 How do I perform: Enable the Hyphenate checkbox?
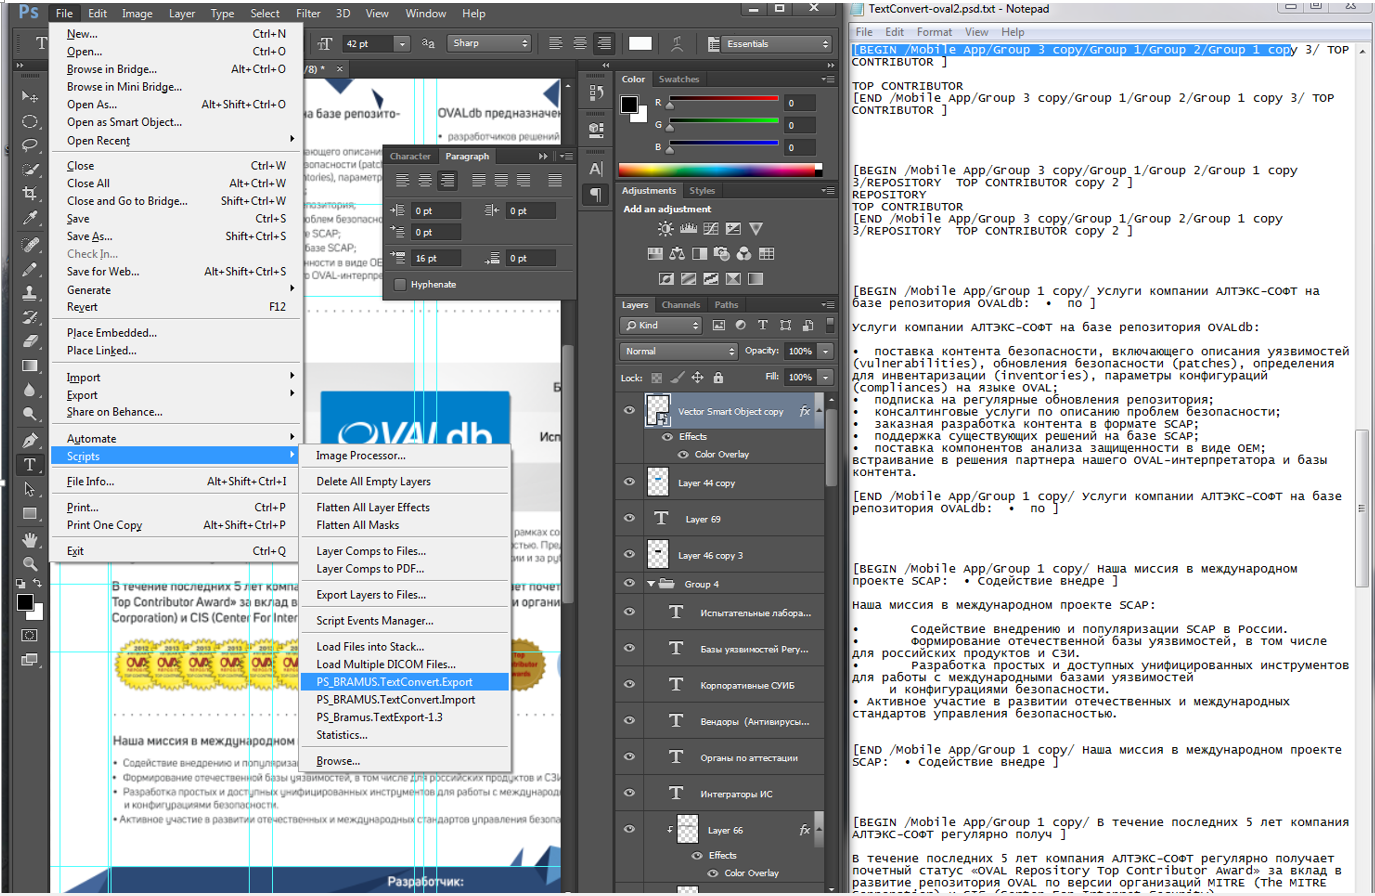point(400,284)
